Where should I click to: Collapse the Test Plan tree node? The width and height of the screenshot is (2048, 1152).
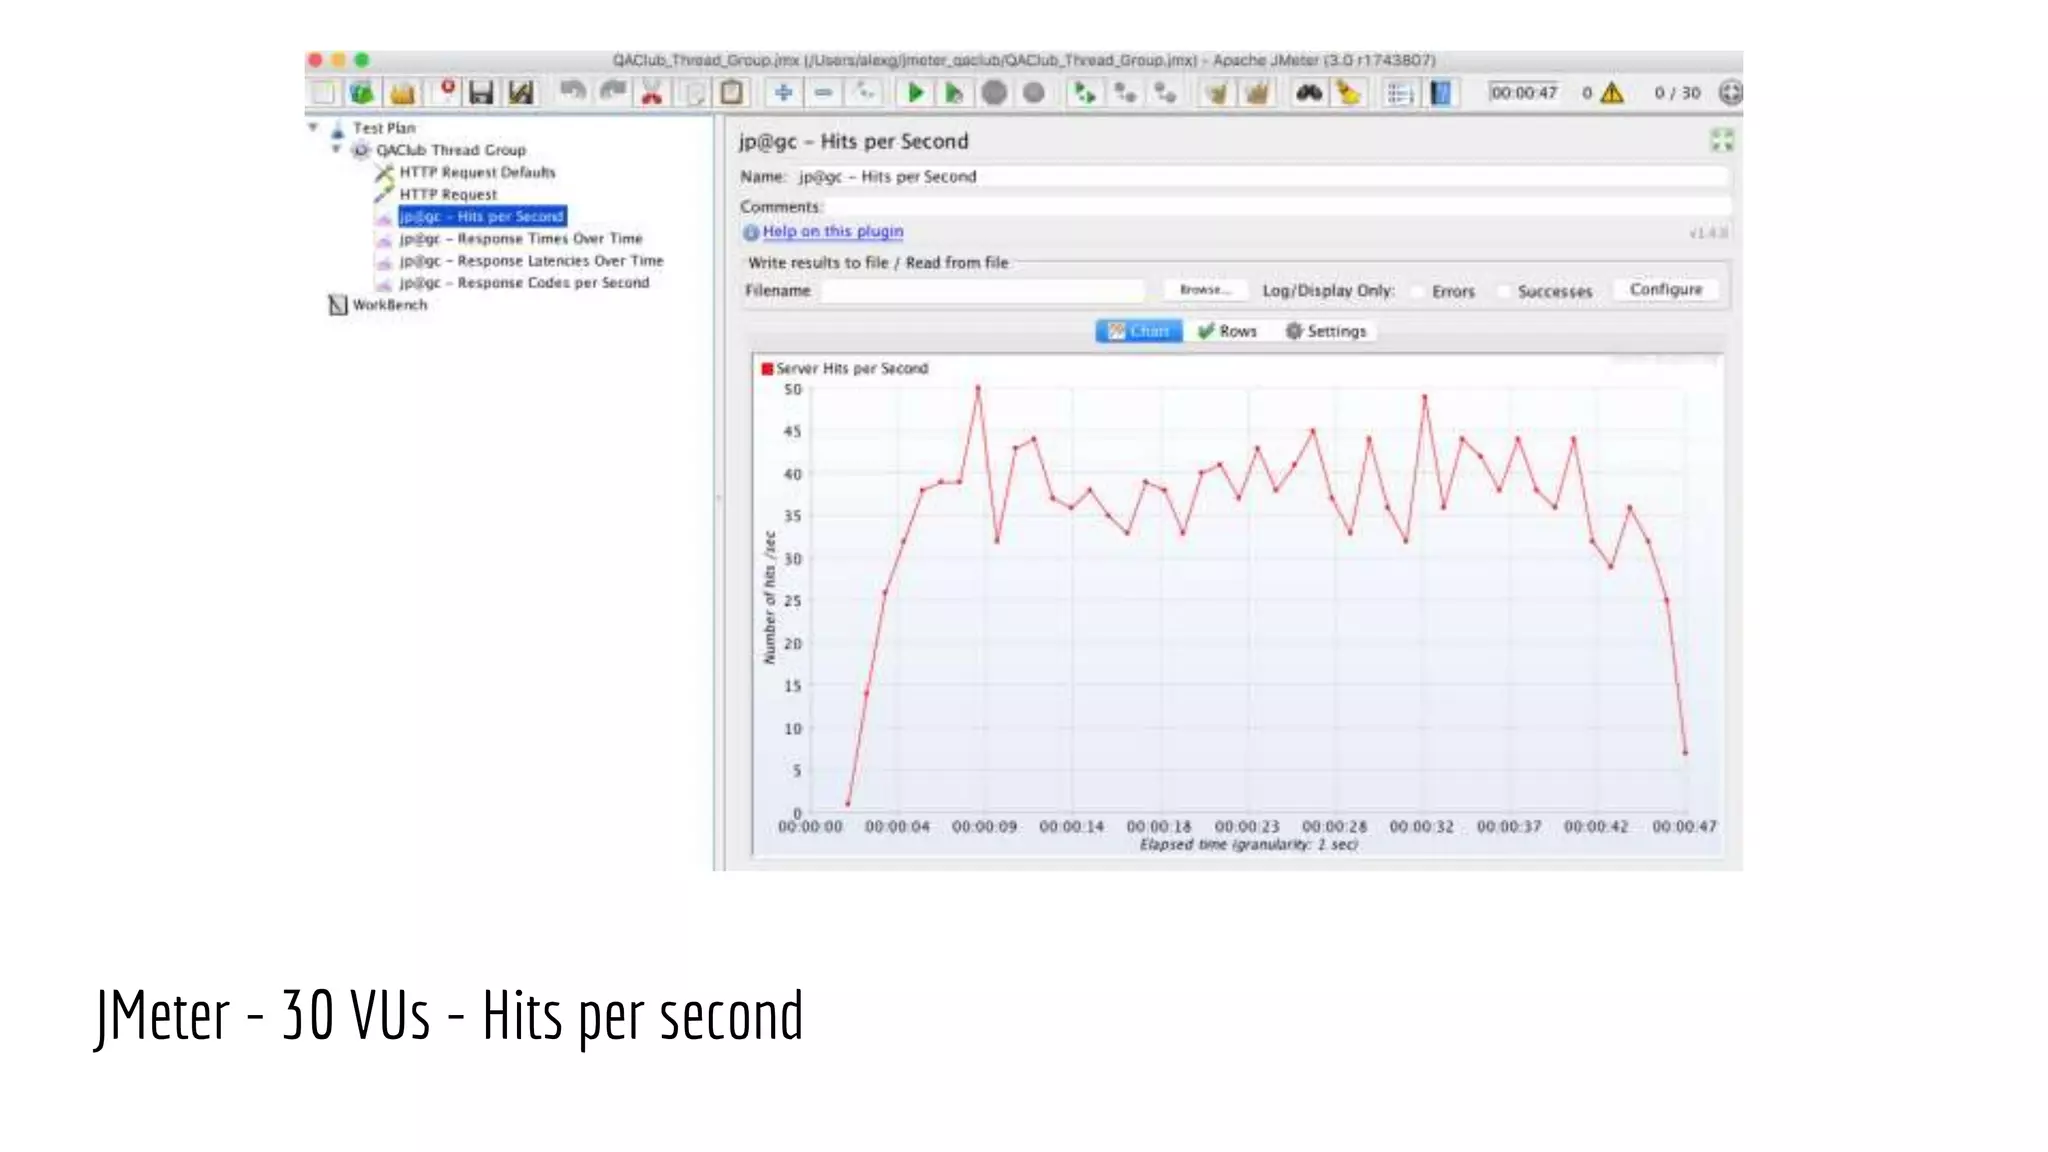[313, 128]
